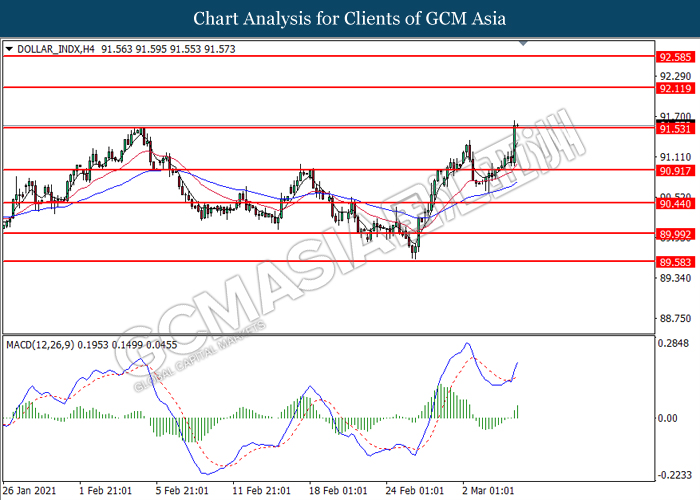Viewport: 700px width, 500px height.
Task: Click the triangle beside the DOLLAR_INDX,H4 symbol
Action: [9, 47]
